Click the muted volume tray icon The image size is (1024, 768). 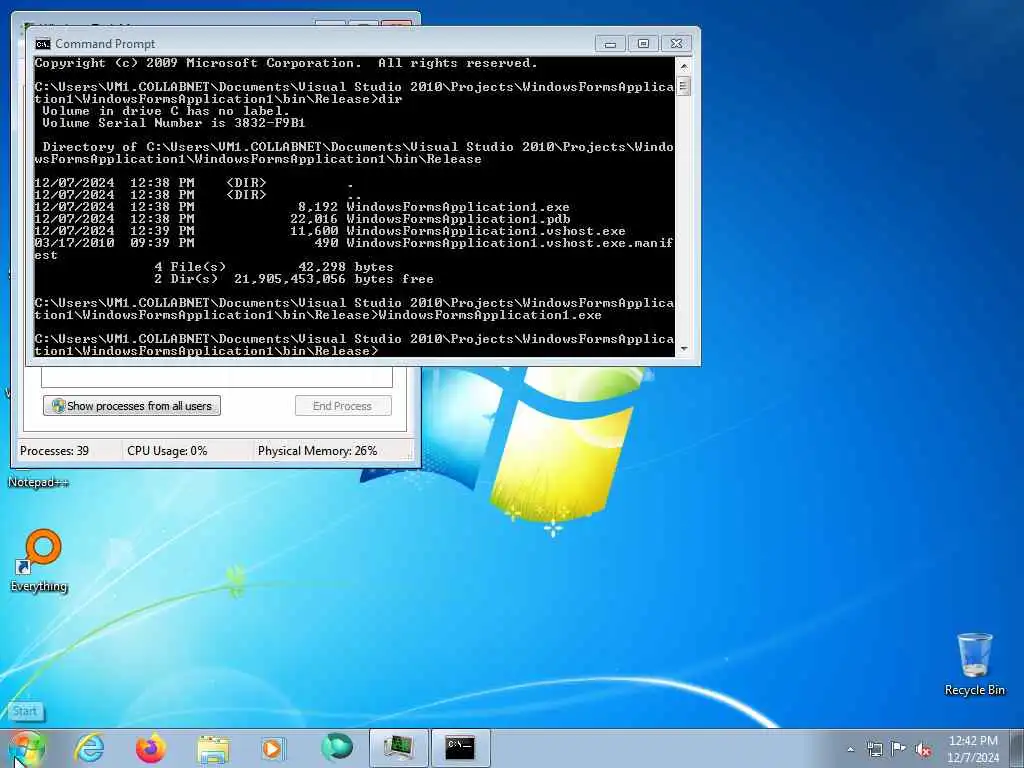pos(923,750)
